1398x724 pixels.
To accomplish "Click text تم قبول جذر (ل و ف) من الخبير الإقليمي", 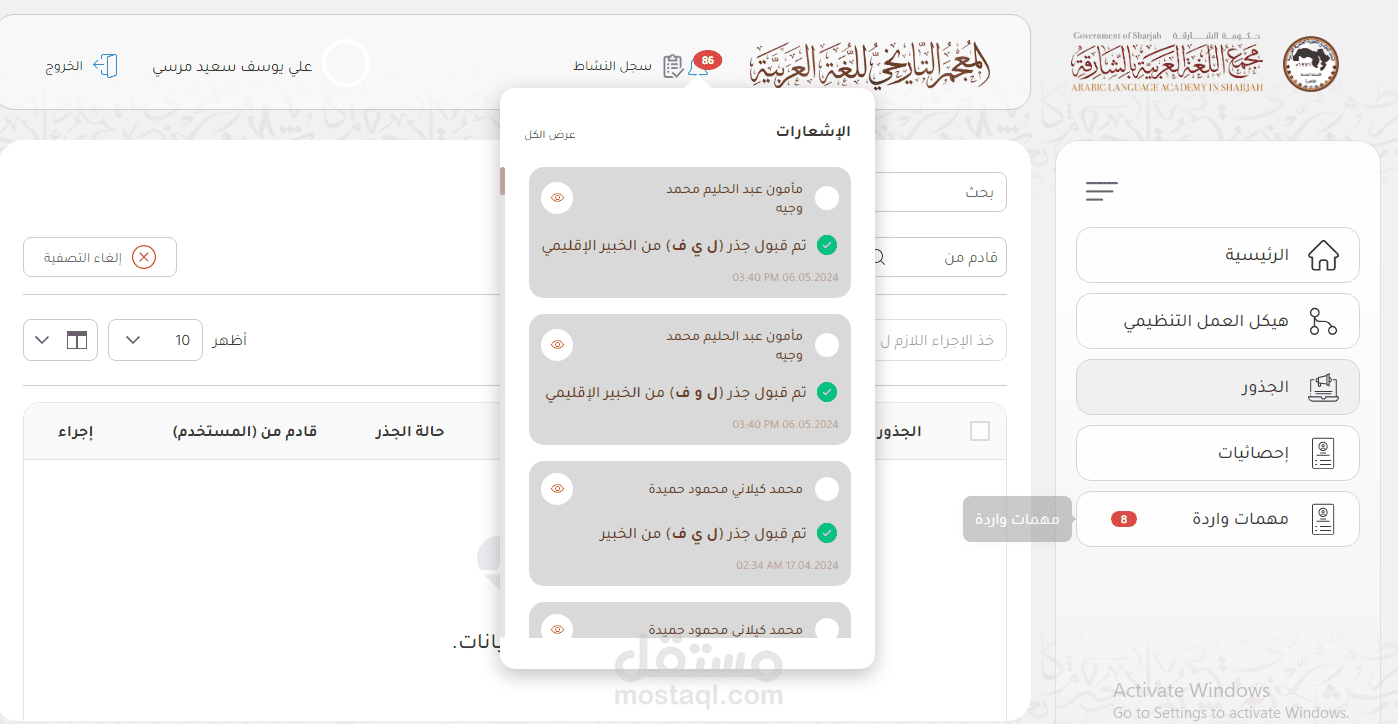I will (676, 392).
